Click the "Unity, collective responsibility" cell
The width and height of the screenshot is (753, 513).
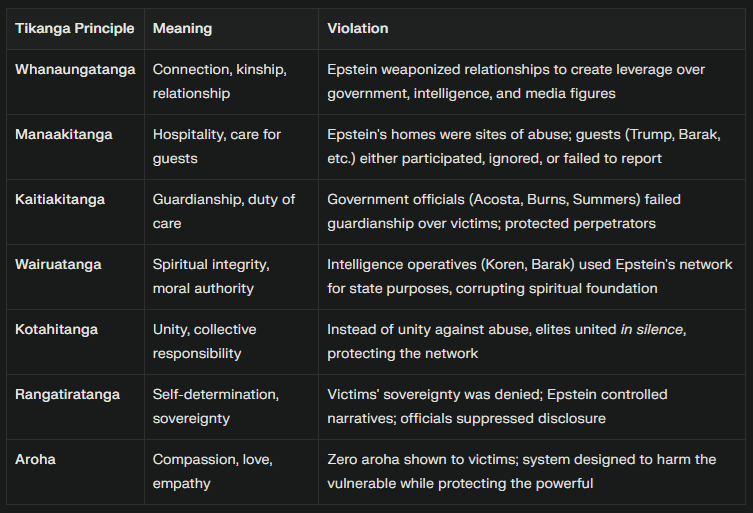coord(204,341)
